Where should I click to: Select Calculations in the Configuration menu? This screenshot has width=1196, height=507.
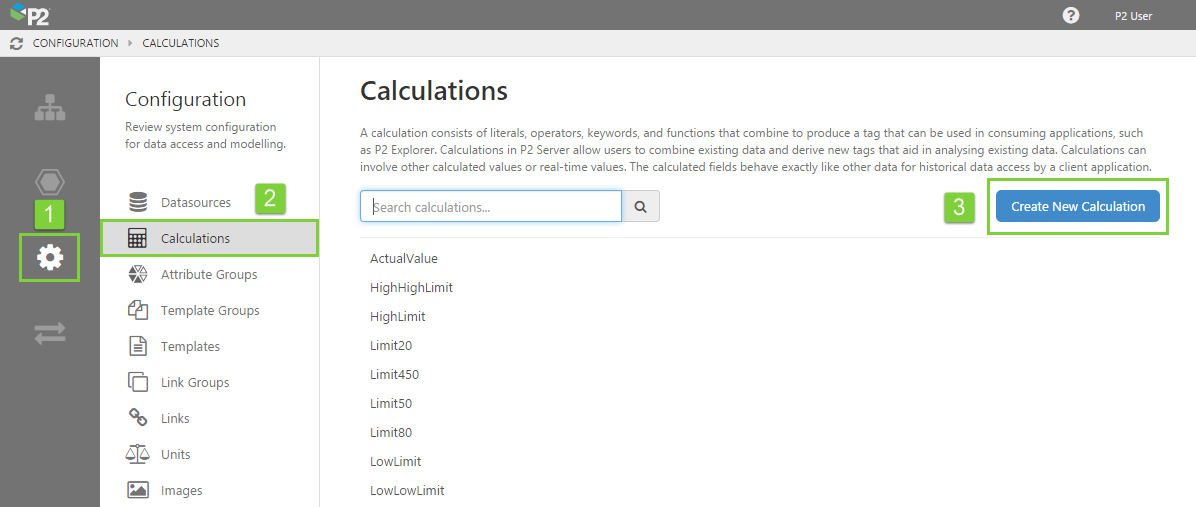[195, 238]
